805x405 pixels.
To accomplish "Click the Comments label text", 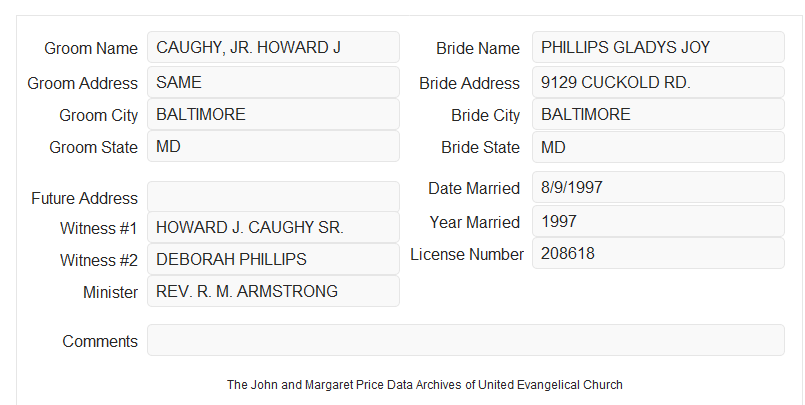I will pos(100,341).
